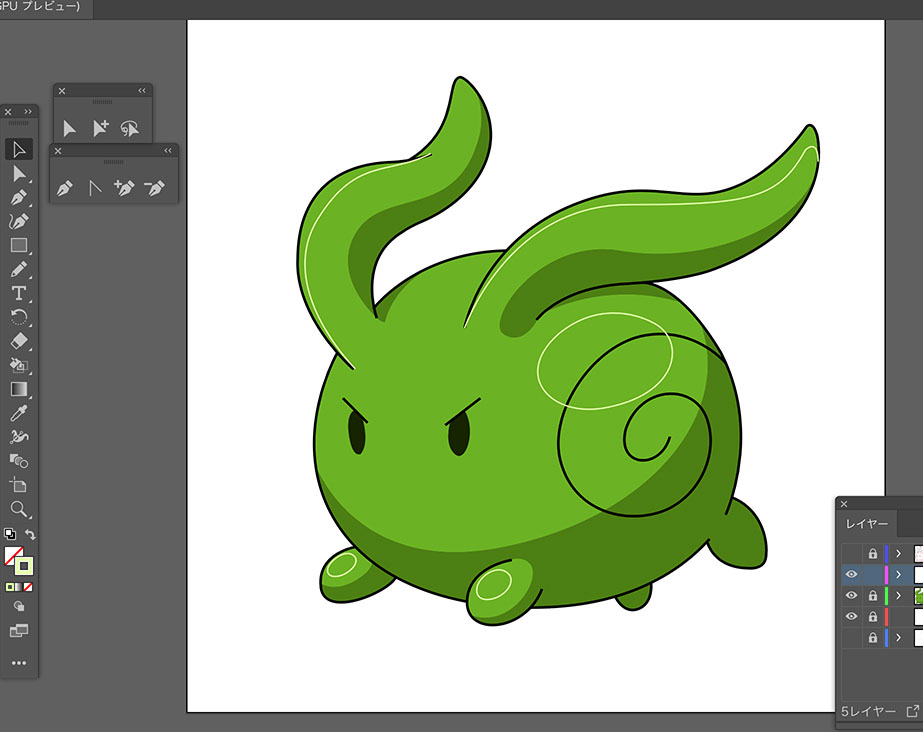923x732 pixels.
Task: Lock the magenta highlighted layer
Action: [x=872, y=574]
